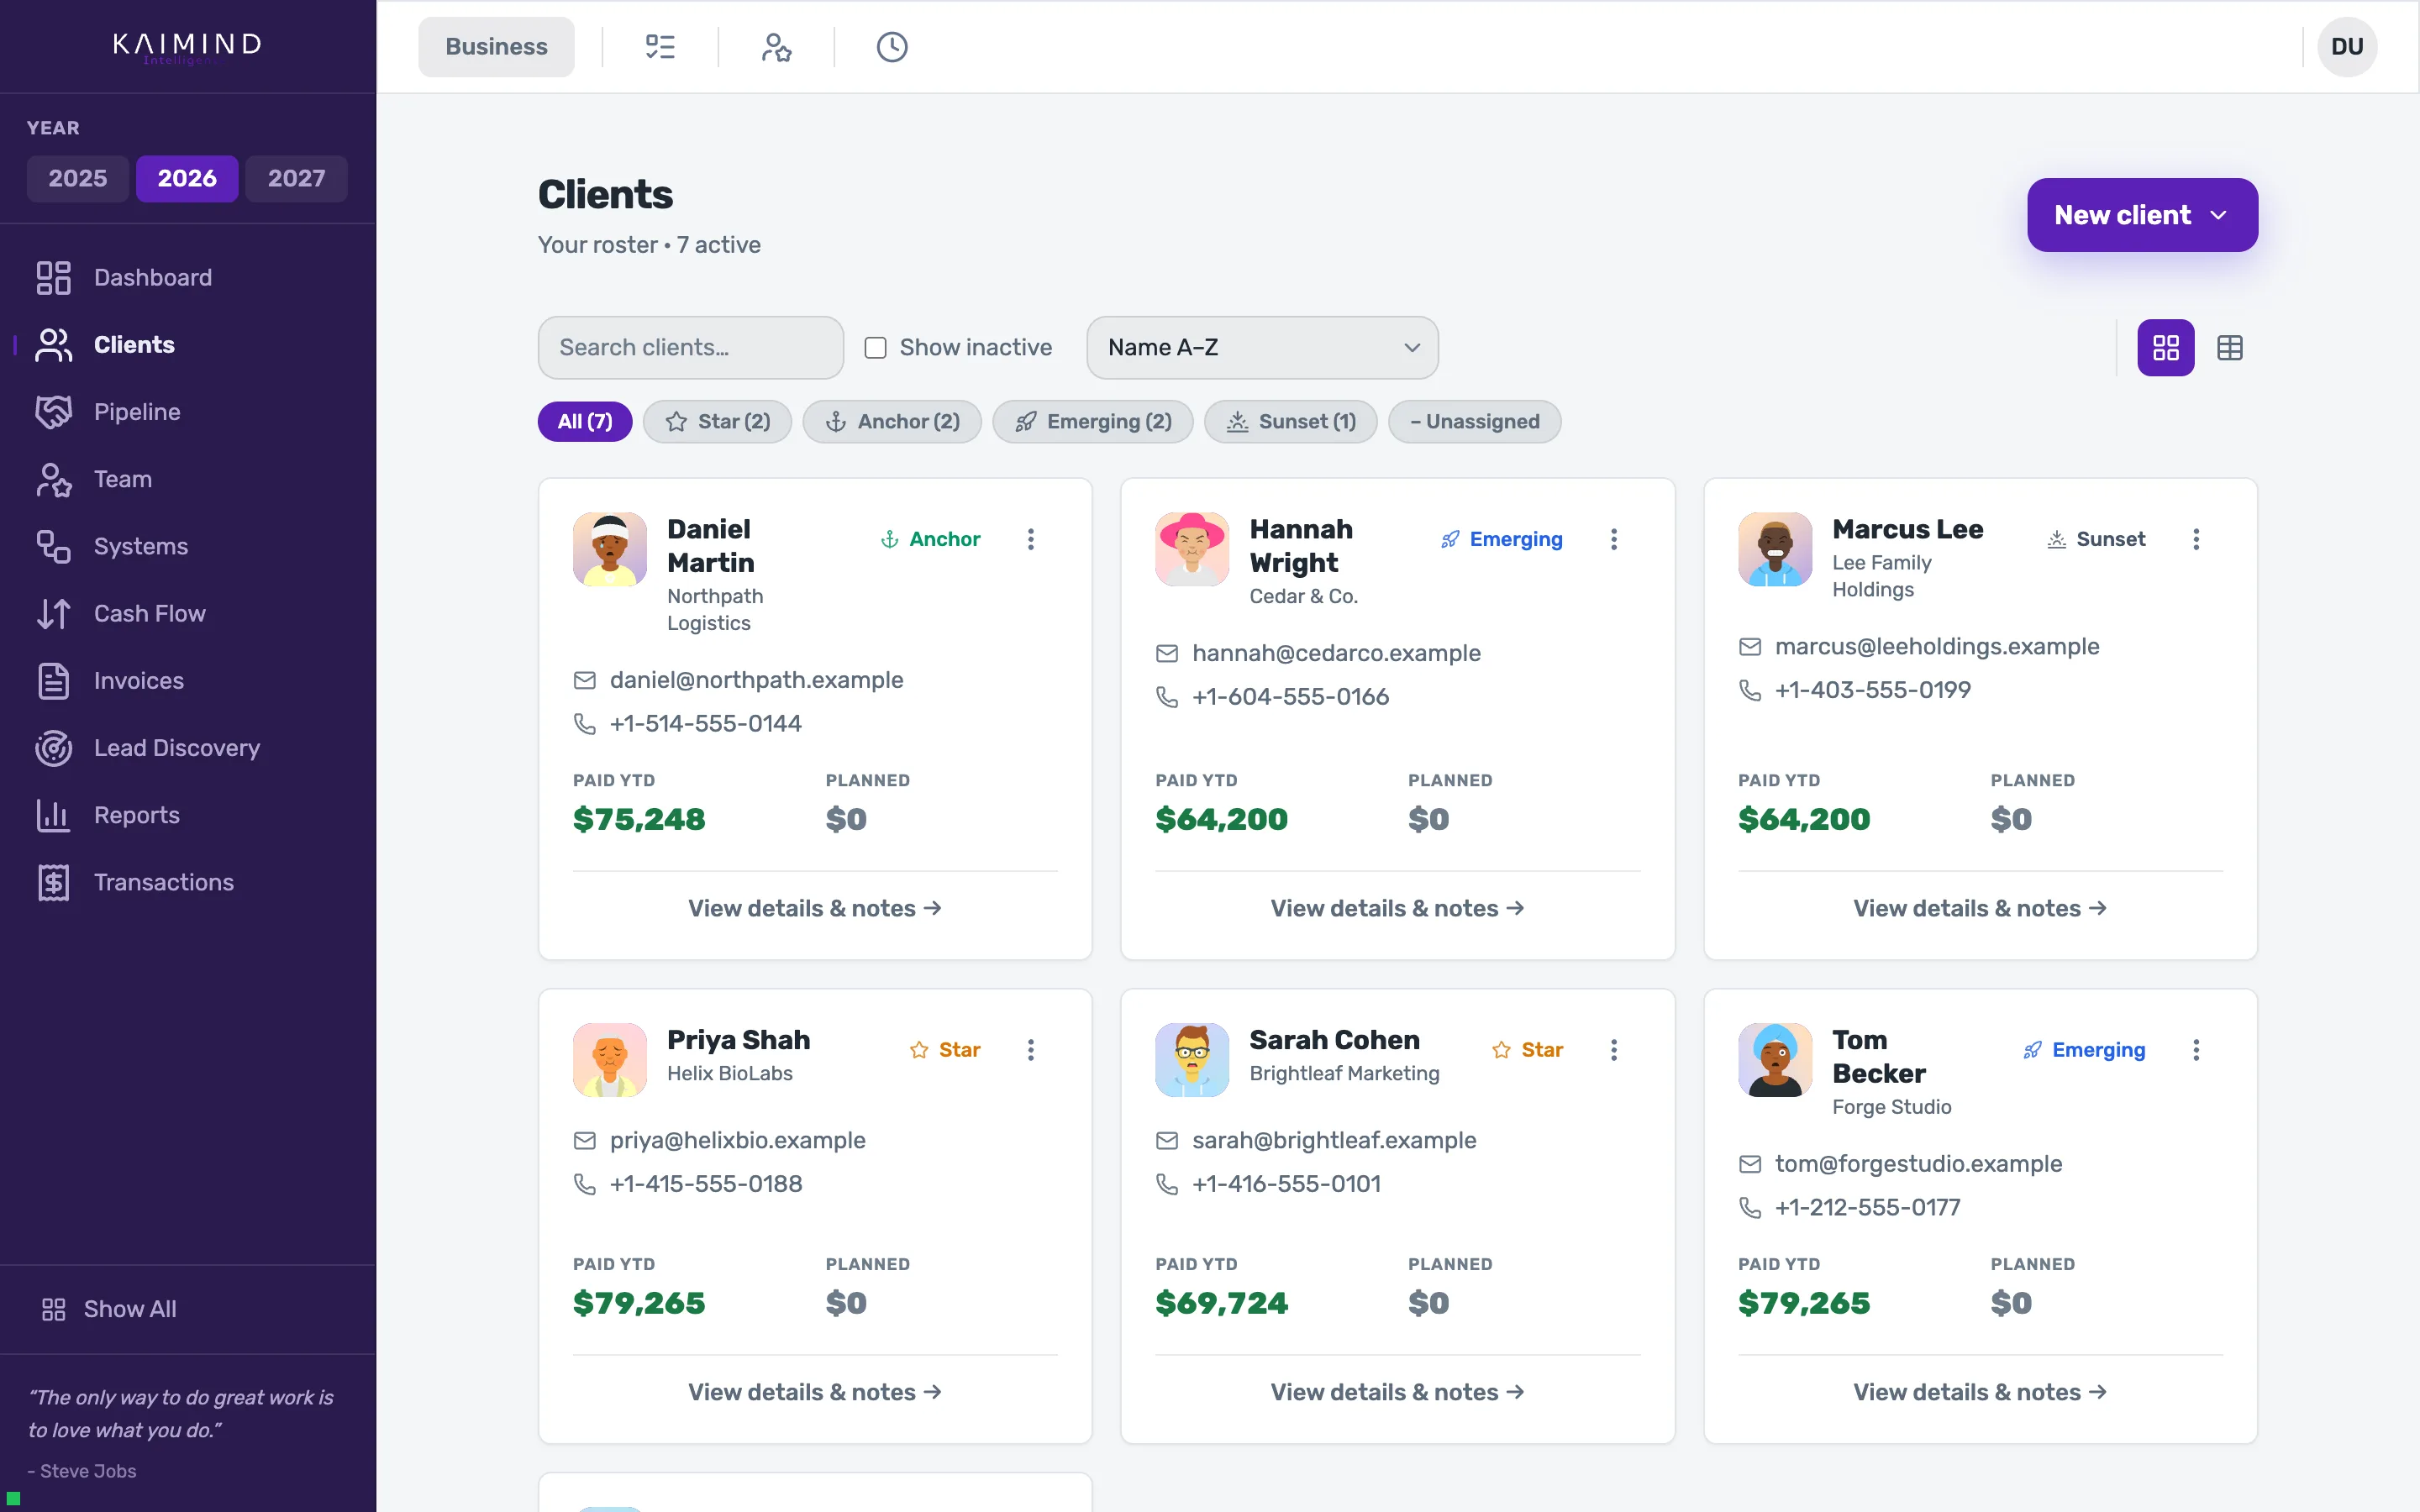This screenshot has height=1512, width=2420.
Task: Open Daniel Martin's three-dot menu
Action: 1031,539
